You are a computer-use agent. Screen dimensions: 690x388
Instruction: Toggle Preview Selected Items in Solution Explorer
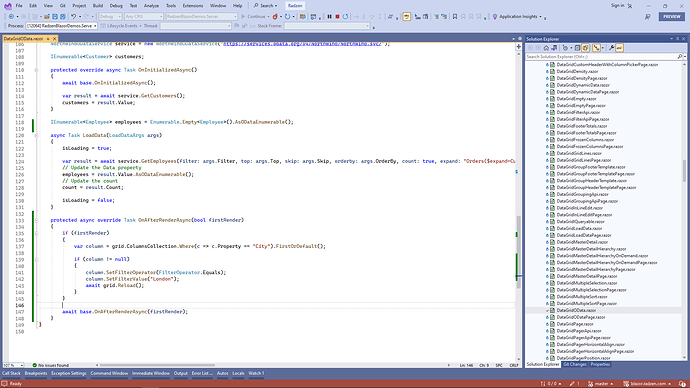click(619, 48)
